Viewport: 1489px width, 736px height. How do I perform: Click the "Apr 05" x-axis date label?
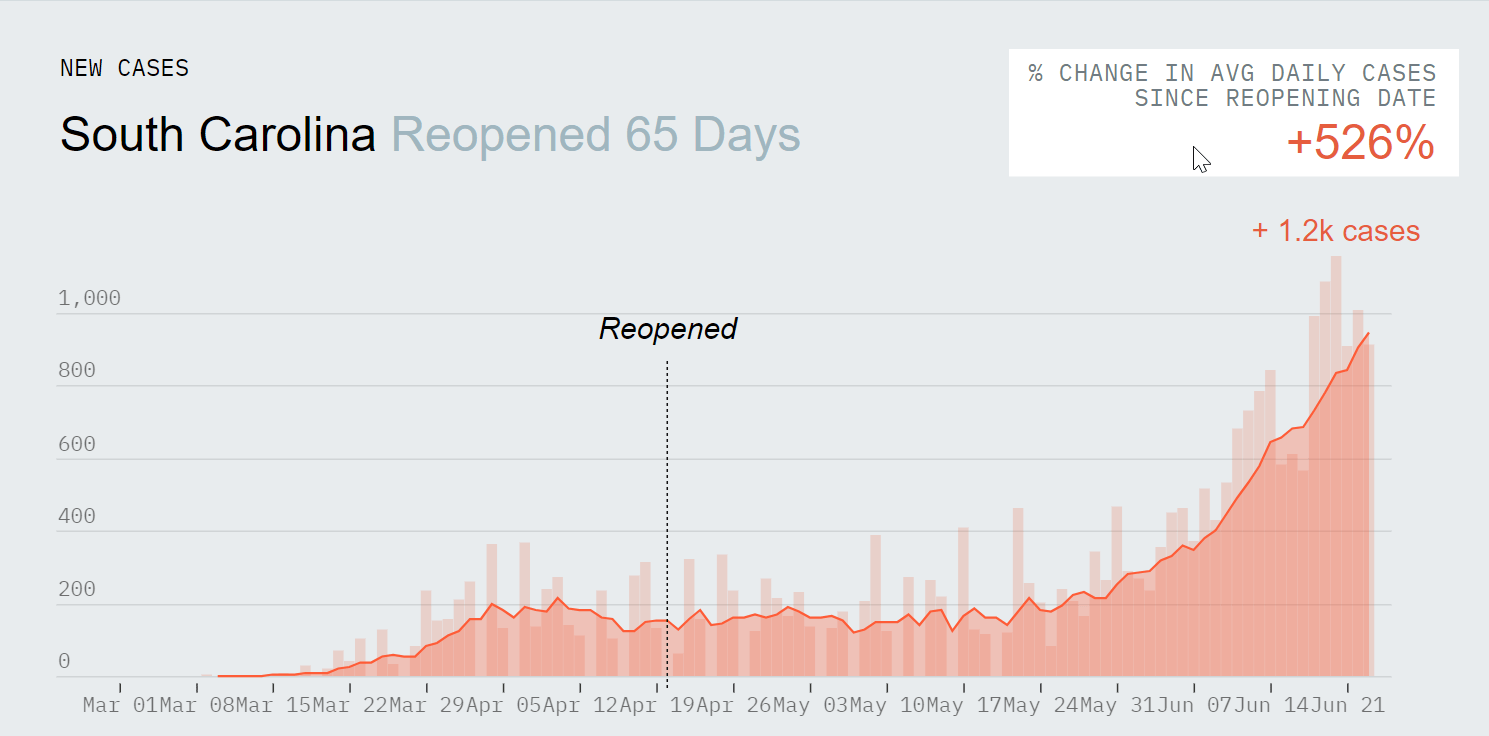click(504, 706)
